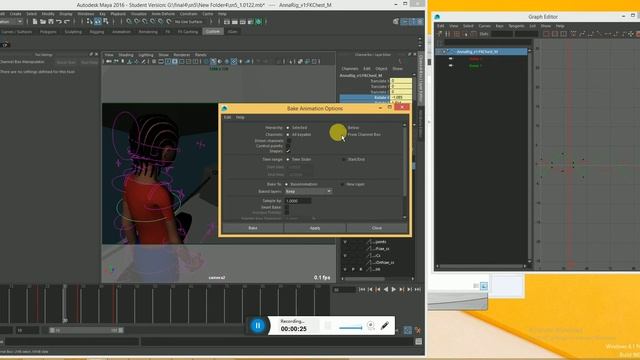Click the zoom magnifier icon in recorder bar

coord(371,325)
